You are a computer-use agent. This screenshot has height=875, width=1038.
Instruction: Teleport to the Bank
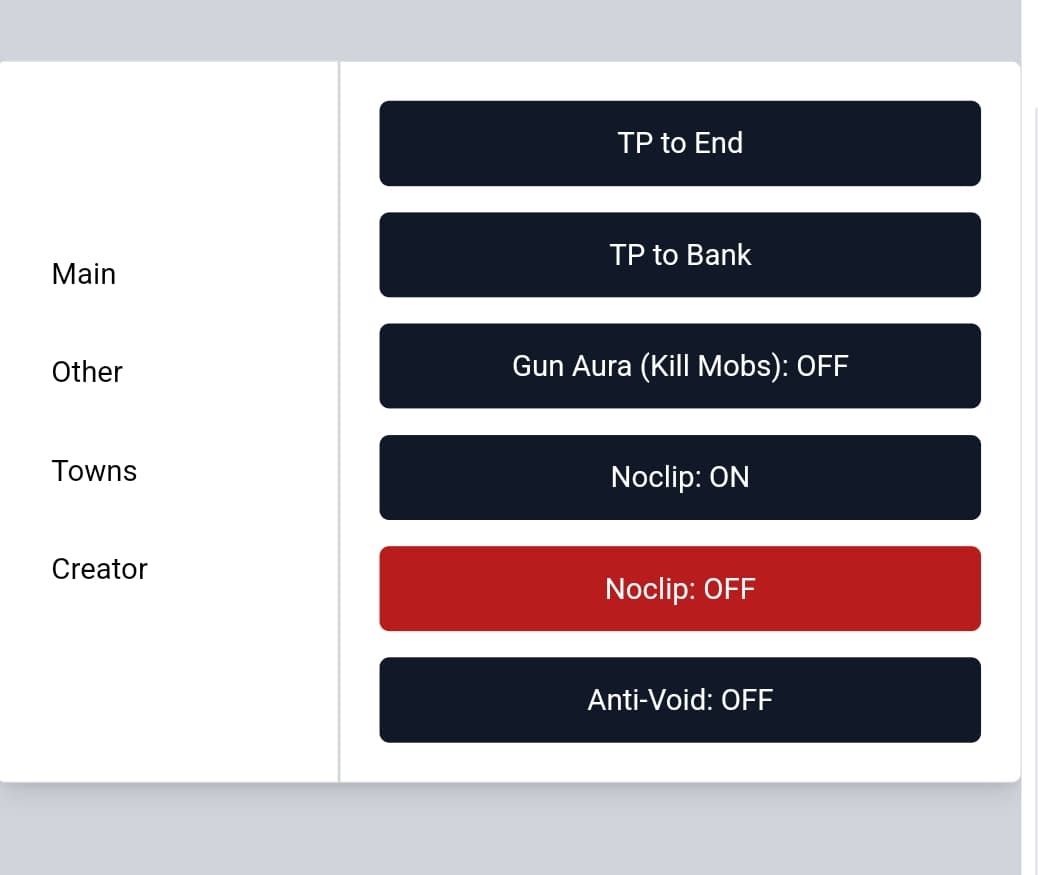(x=680, y=255)
